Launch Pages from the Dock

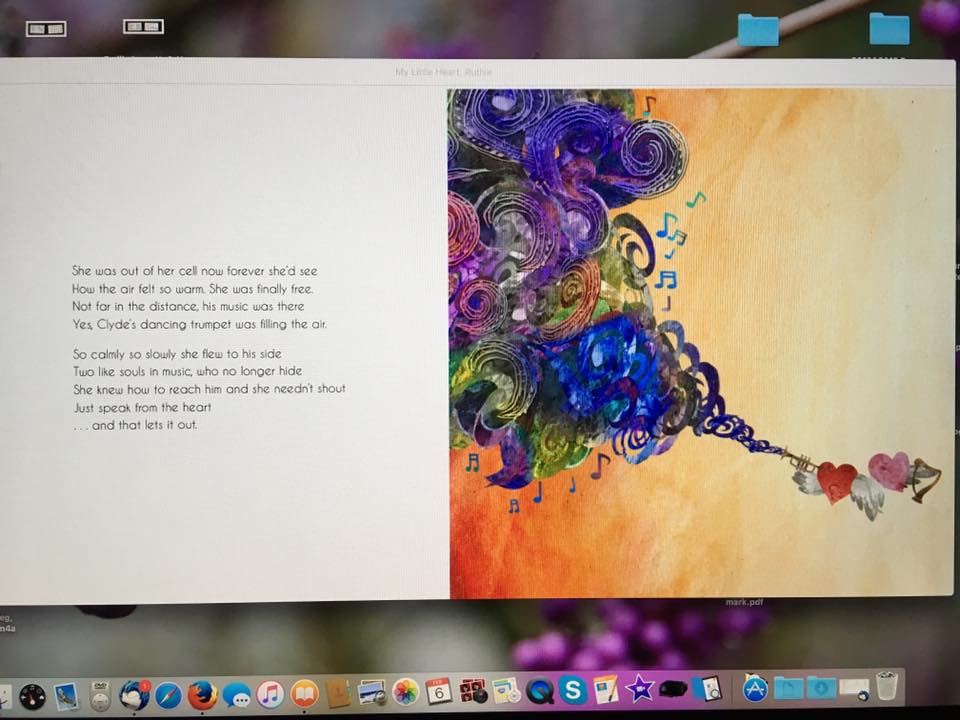pyautogui.click(x=606, y=689)
